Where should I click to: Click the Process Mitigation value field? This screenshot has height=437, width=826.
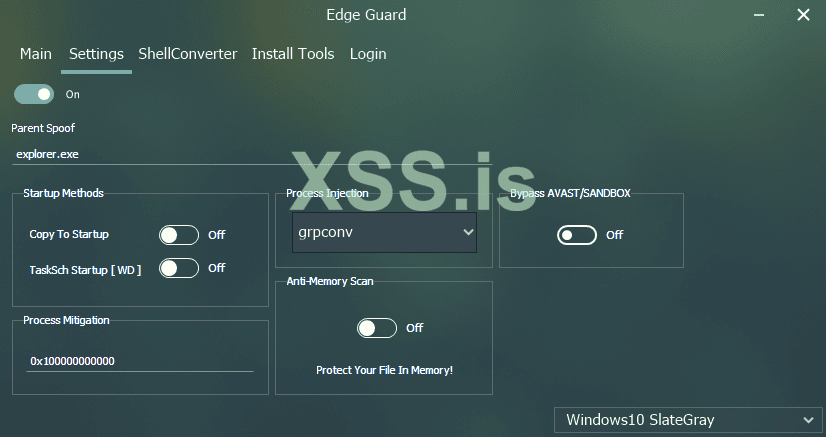pos(140,361)
